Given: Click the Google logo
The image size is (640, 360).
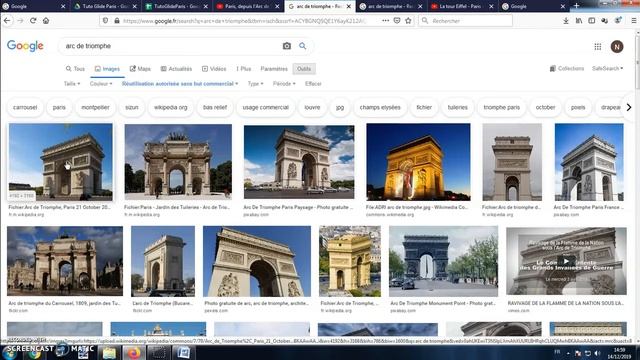Looking at the screenshot, I should click(x=25, y=46).
